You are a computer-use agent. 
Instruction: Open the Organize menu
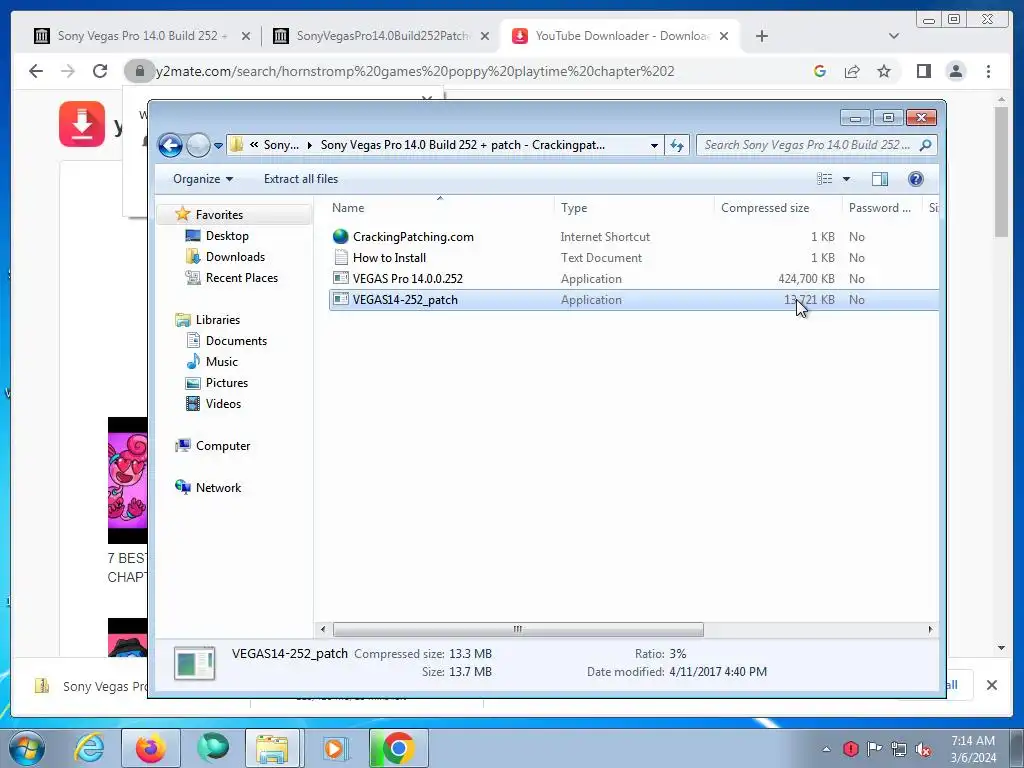click(x=202, y=179)
